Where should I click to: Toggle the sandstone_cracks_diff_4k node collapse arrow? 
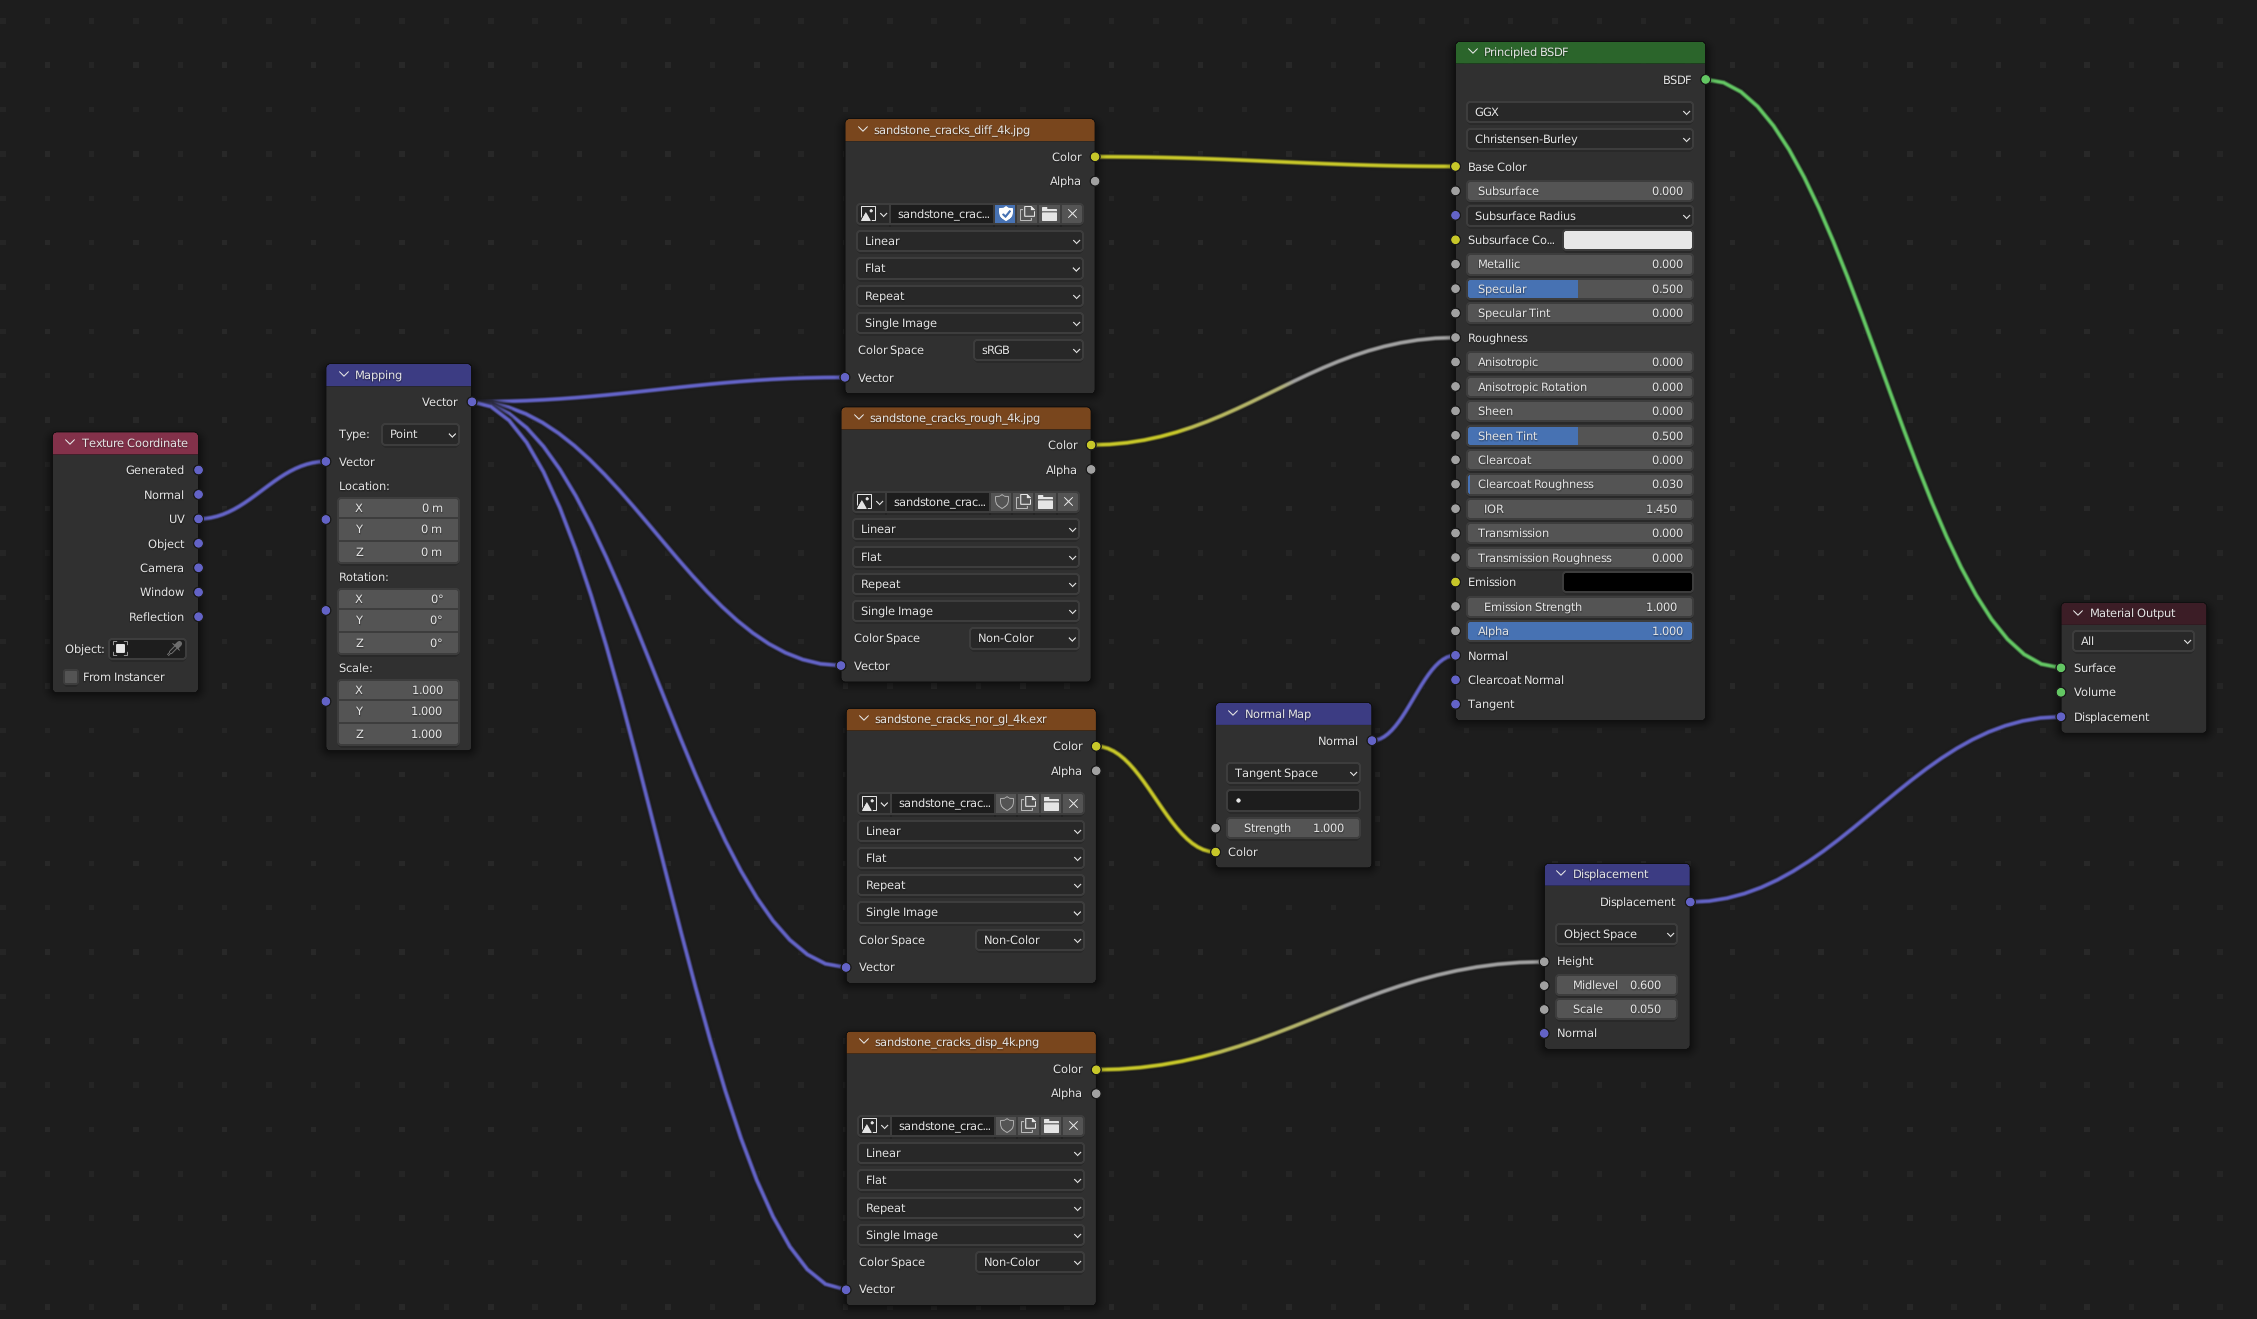click(862, 129)
